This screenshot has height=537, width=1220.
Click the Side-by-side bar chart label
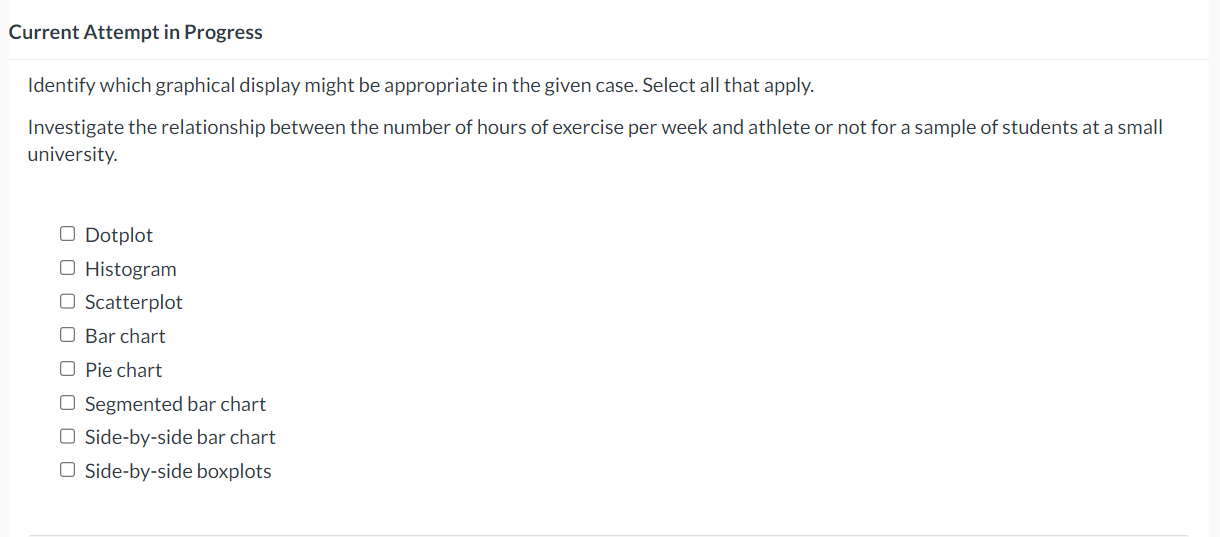tap(180, 437)
